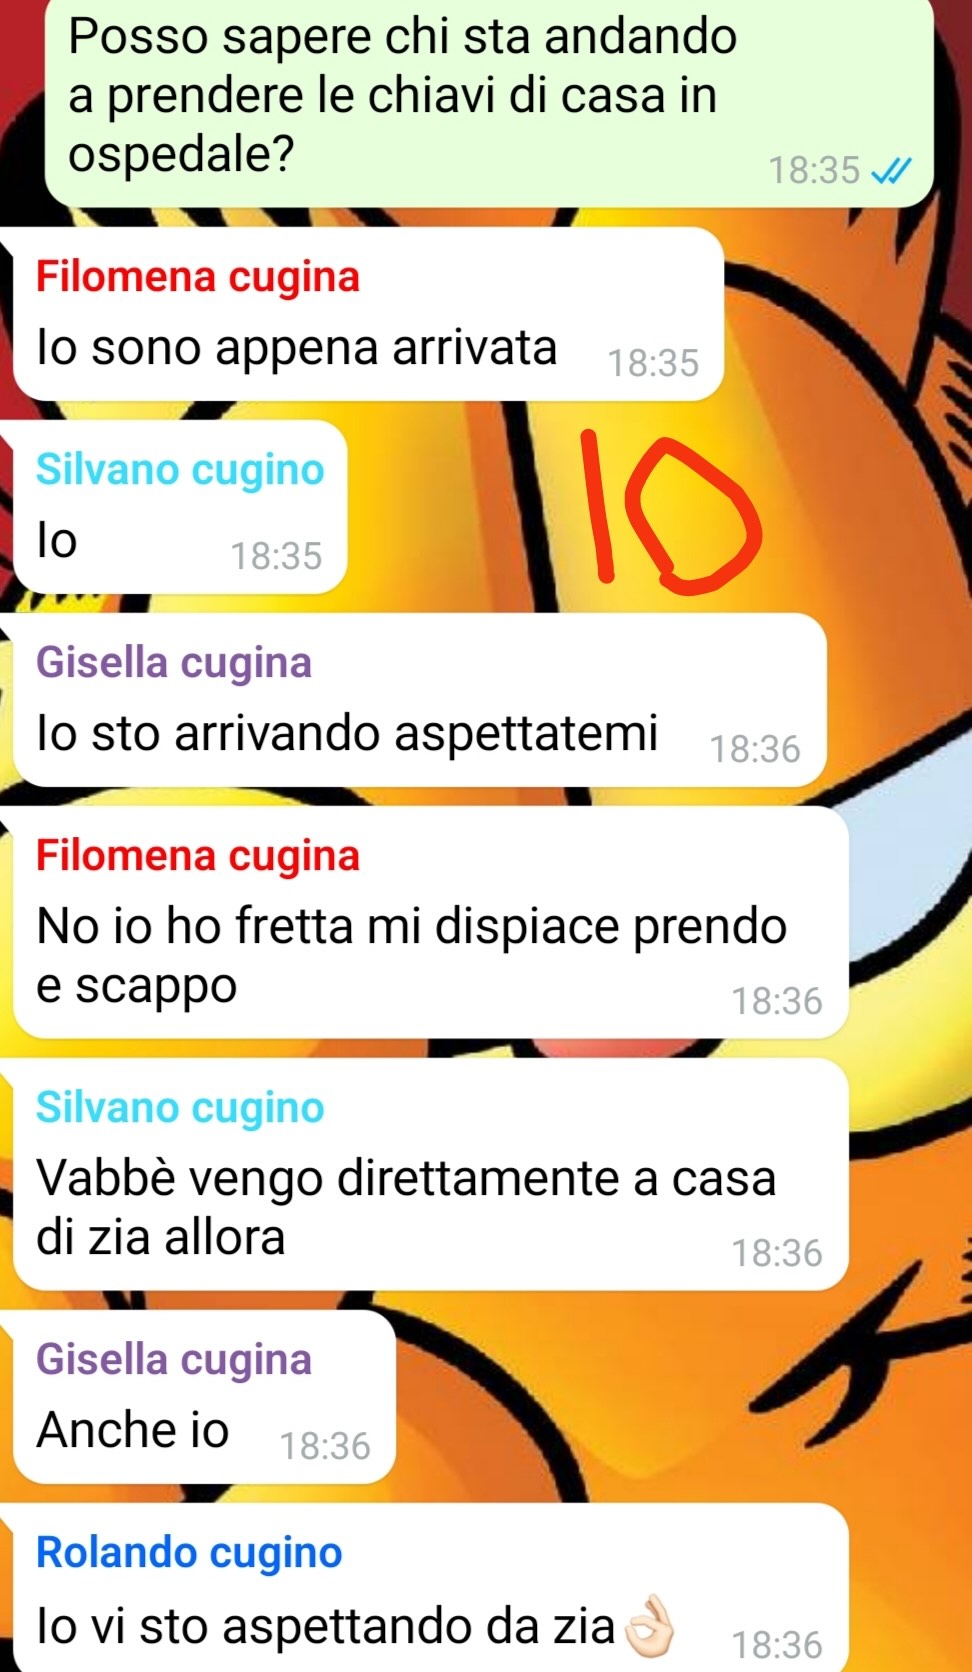
Task: Tap Gisella cugina's name above 'Anche io'
Action: tap(174, 1360)
